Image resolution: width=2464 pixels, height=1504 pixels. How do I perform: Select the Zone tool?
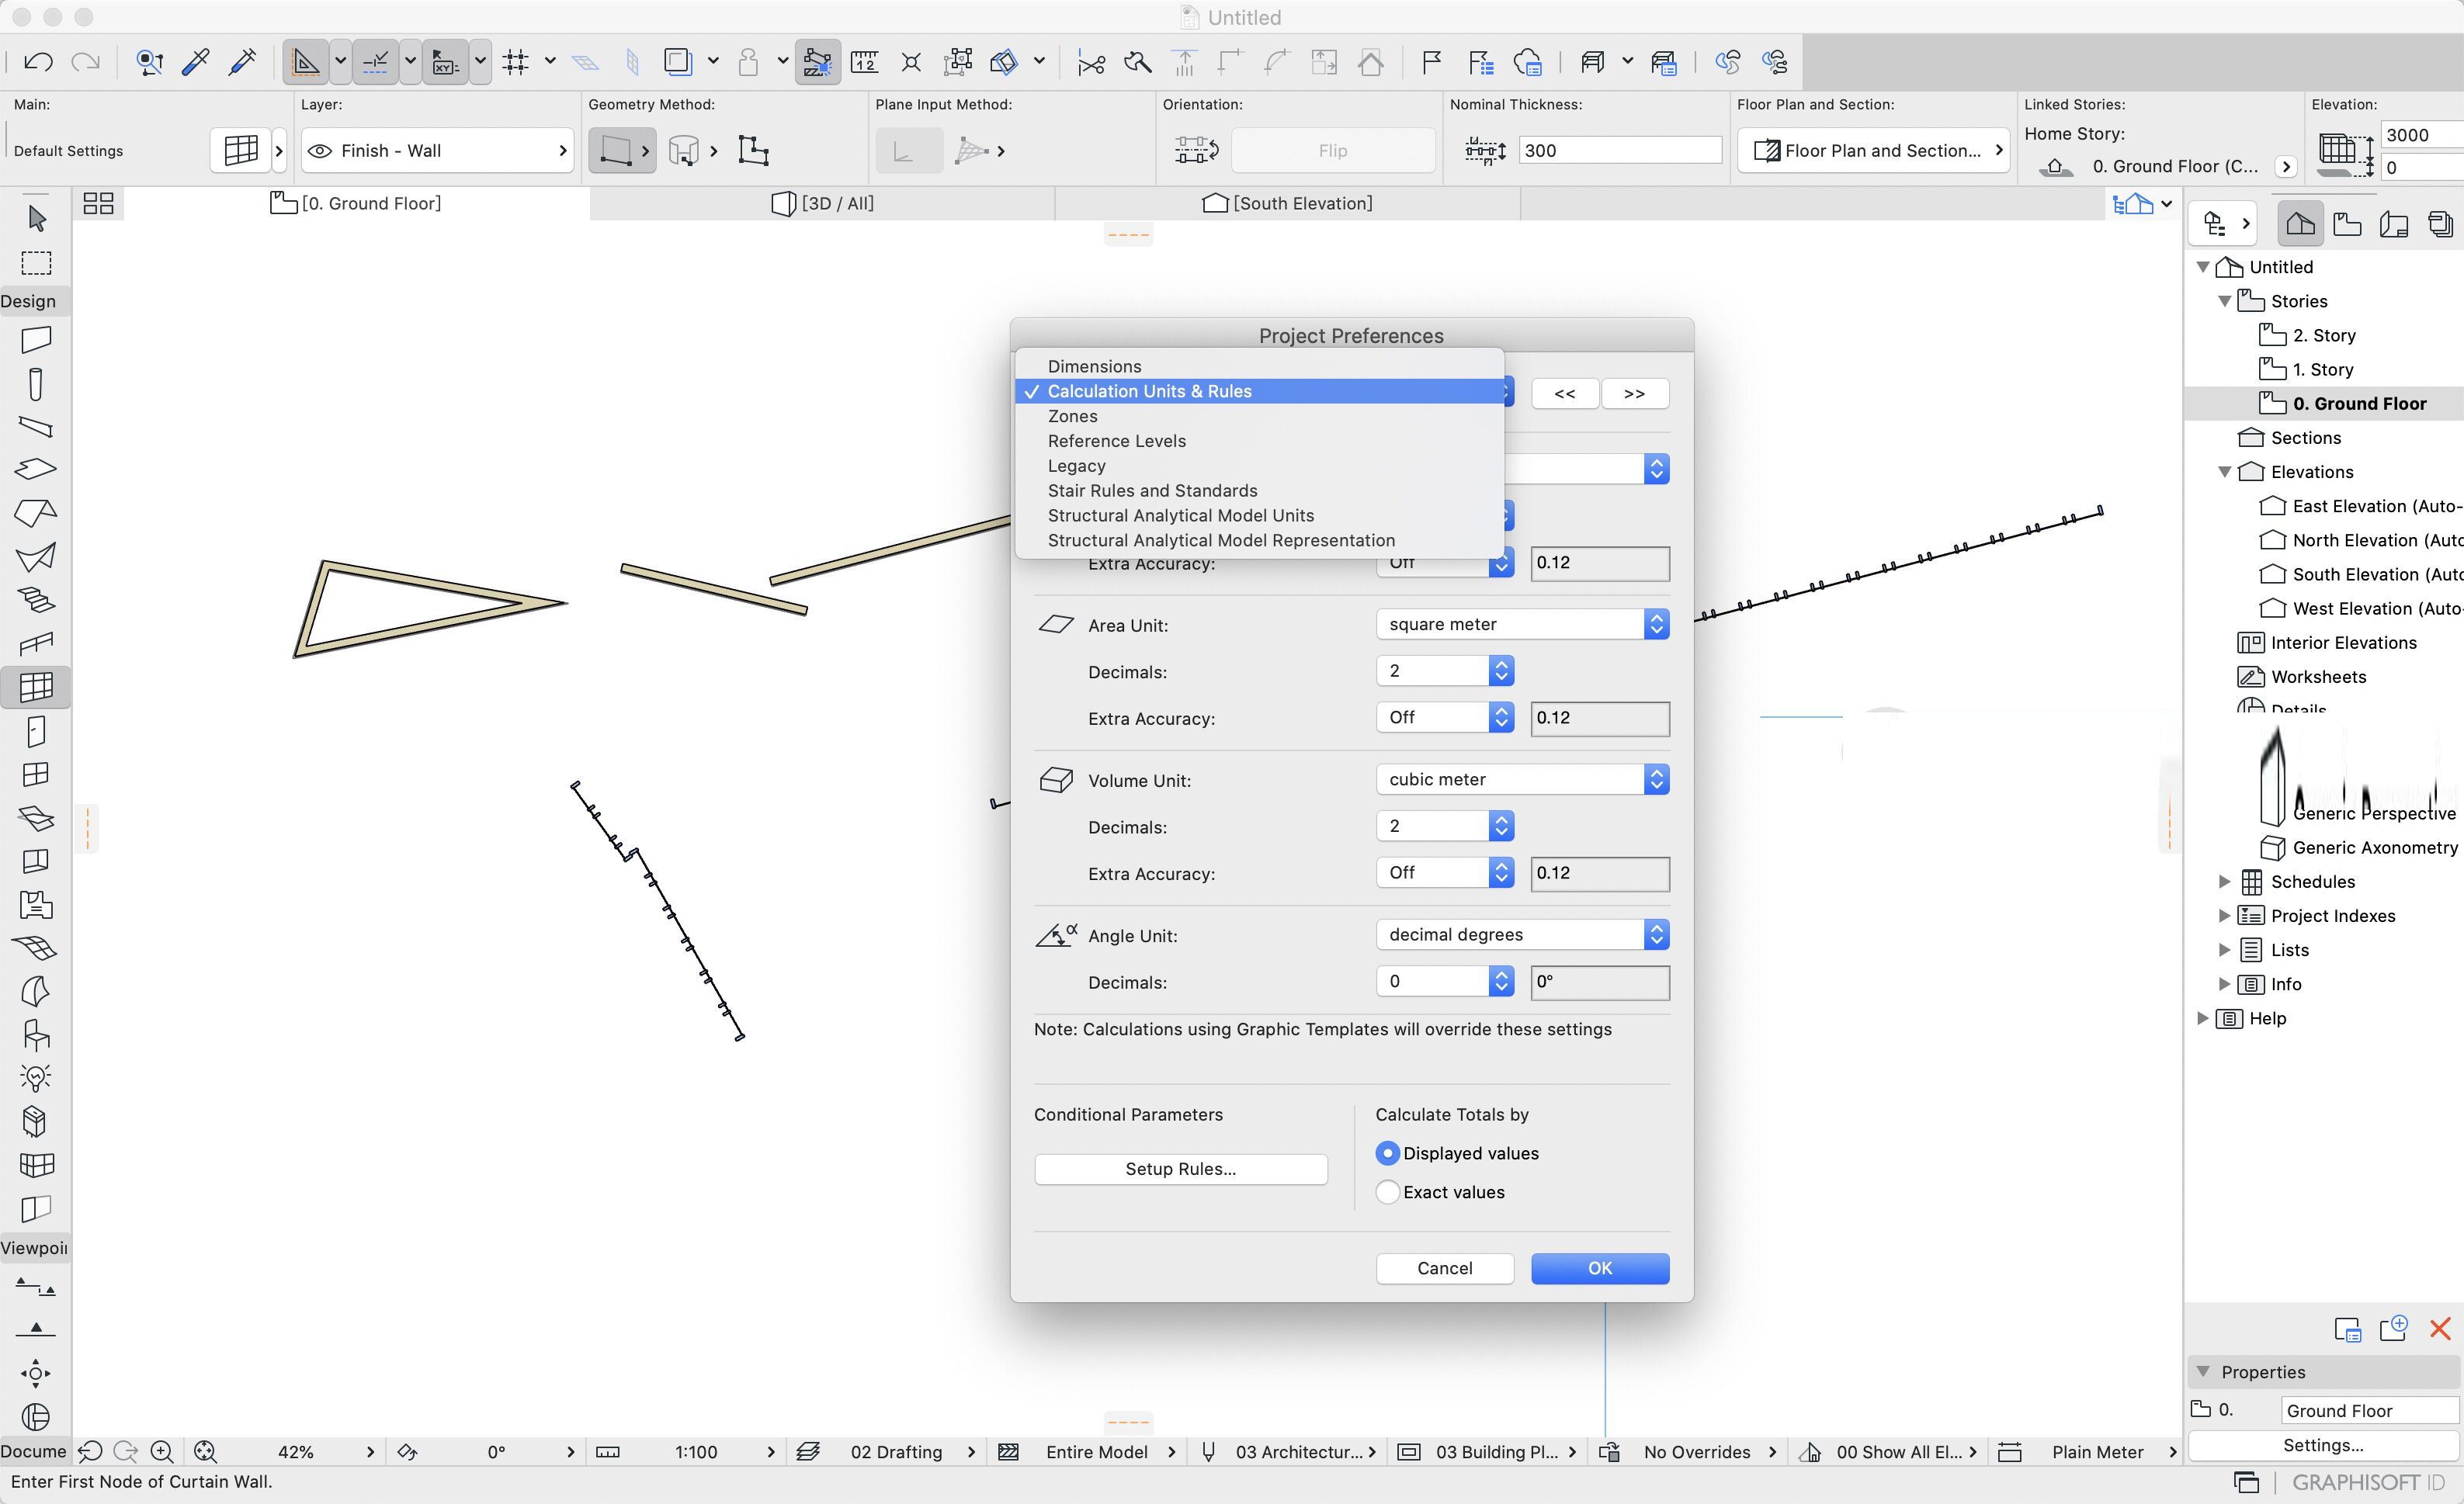(x=36, y=905)
